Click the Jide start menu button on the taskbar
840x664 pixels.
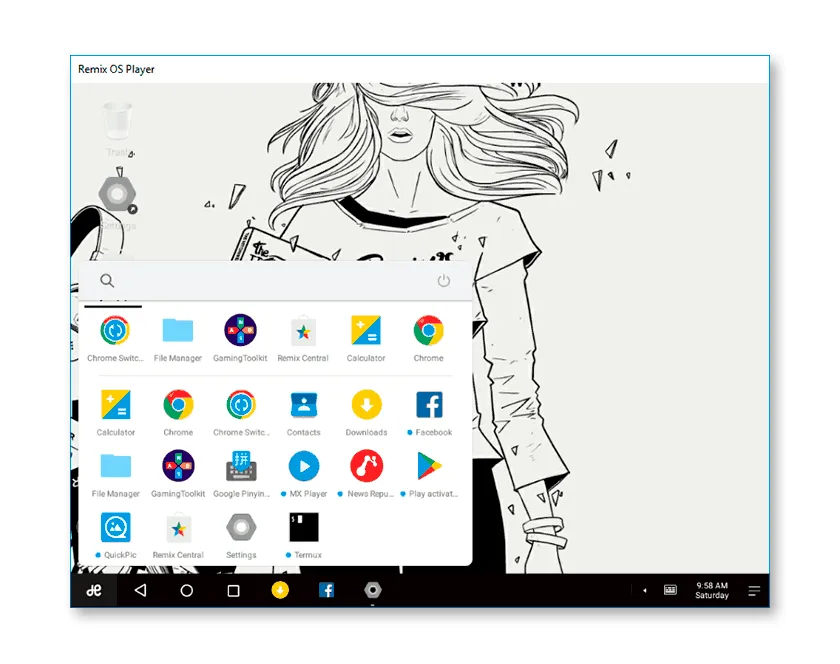tap(94, 591)
